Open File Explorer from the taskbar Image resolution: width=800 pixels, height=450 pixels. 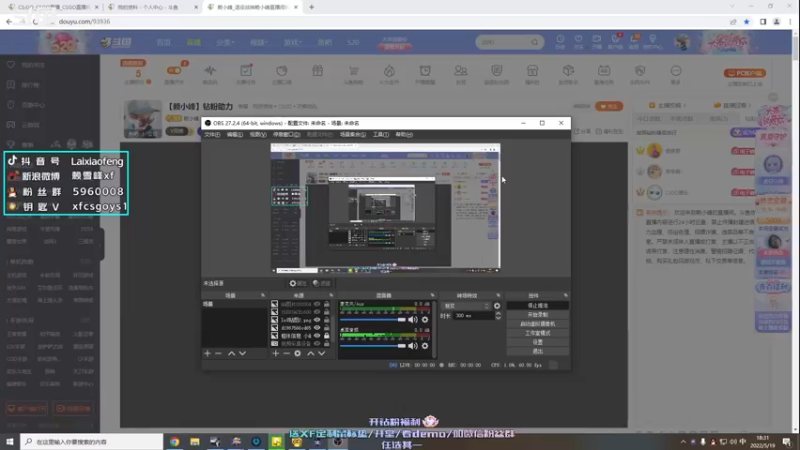click(195, 441)
